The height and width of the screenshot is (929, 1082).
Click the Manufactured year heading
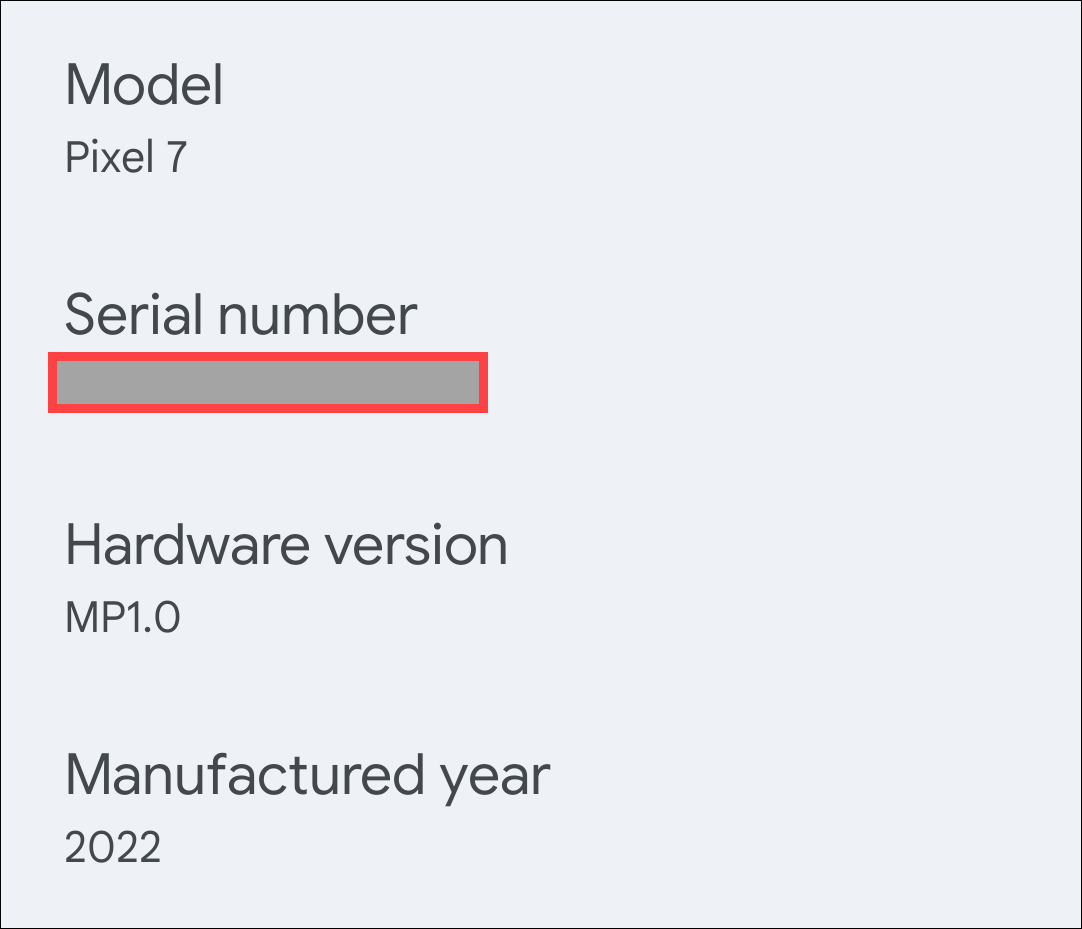point(307,773)
